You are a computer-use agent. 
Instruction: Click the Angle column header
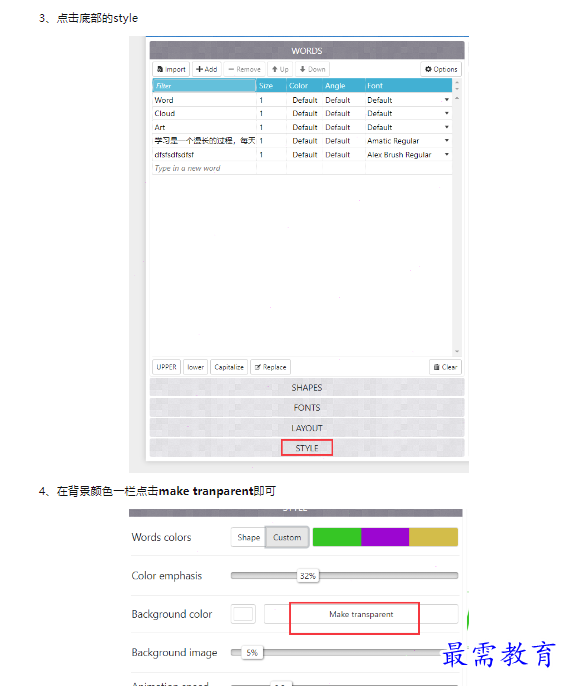[344, 86]
